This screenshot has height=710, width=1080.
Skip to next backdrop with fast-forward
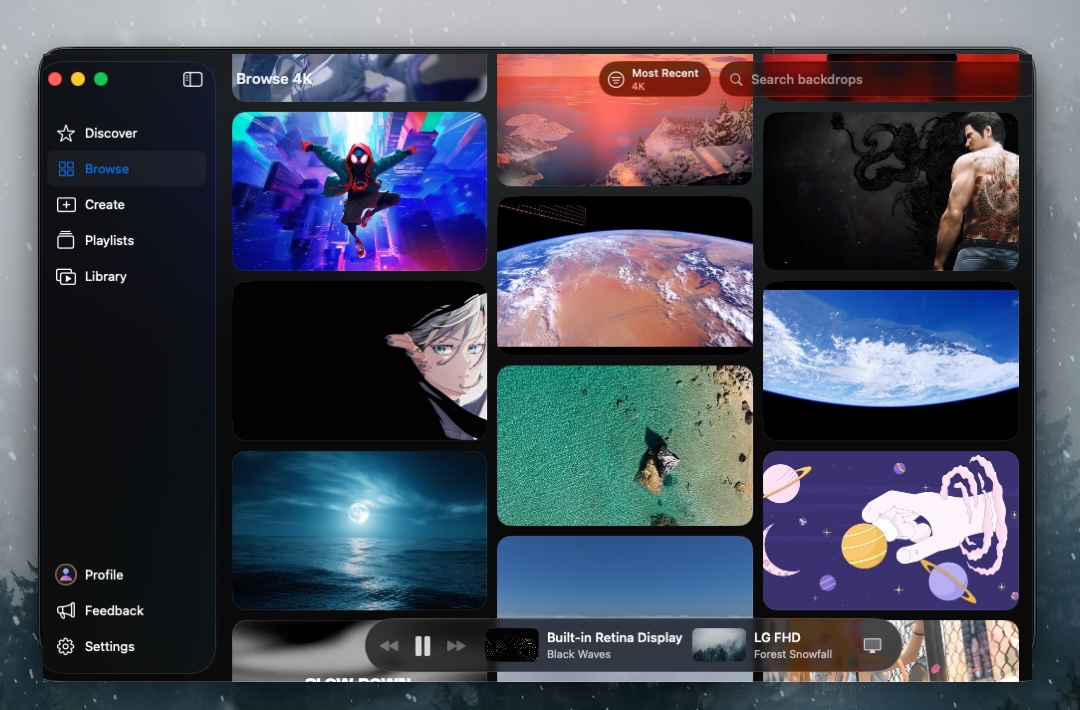(456, 645)
